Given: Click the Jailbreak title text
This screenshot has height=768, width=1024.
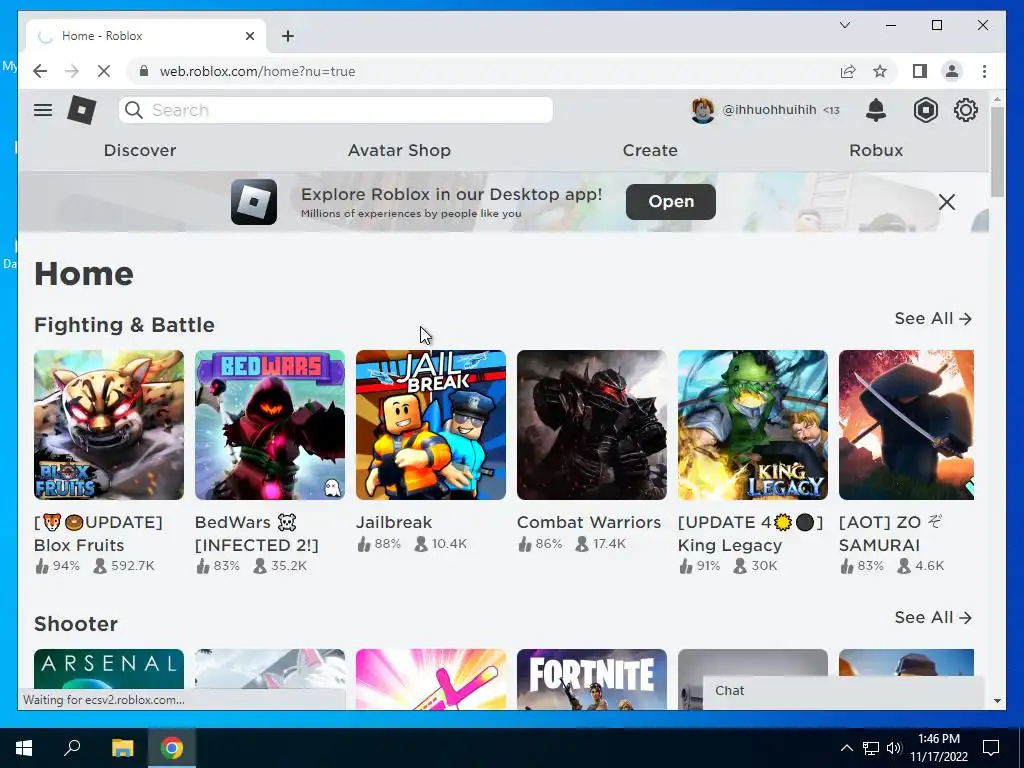Looking at the screenshot, I should point(394,522).
